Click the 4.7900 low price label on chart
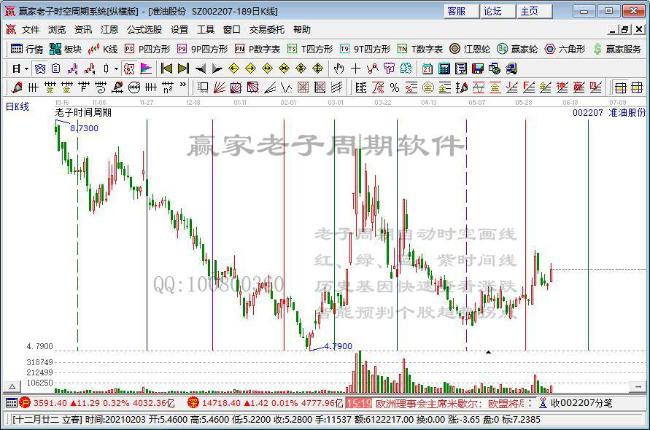Screen dimensions: 650x430 pos(338,346)
